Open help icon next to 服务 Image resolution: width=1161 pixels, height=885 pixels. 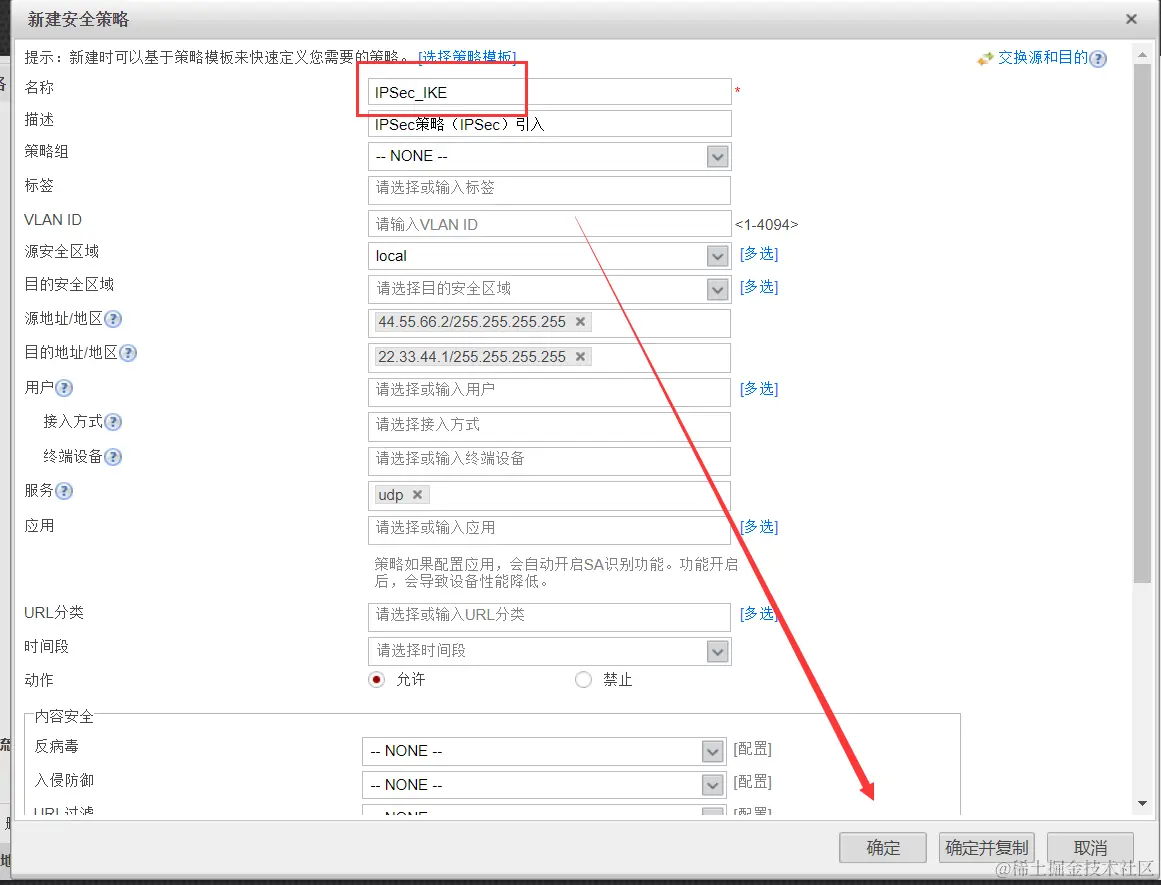(64, 491)
